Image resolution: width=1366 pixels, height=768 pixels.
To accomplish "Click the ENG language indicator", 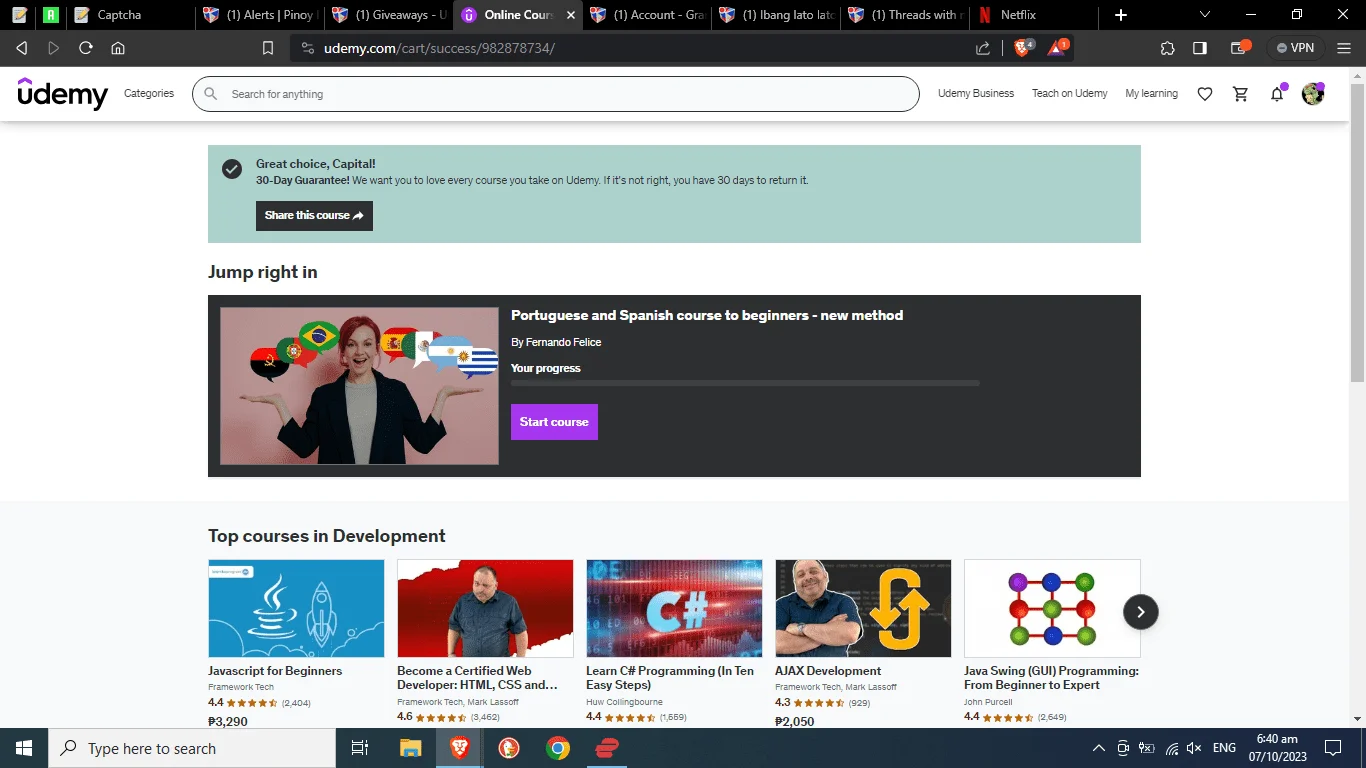I will [1224, 748].
